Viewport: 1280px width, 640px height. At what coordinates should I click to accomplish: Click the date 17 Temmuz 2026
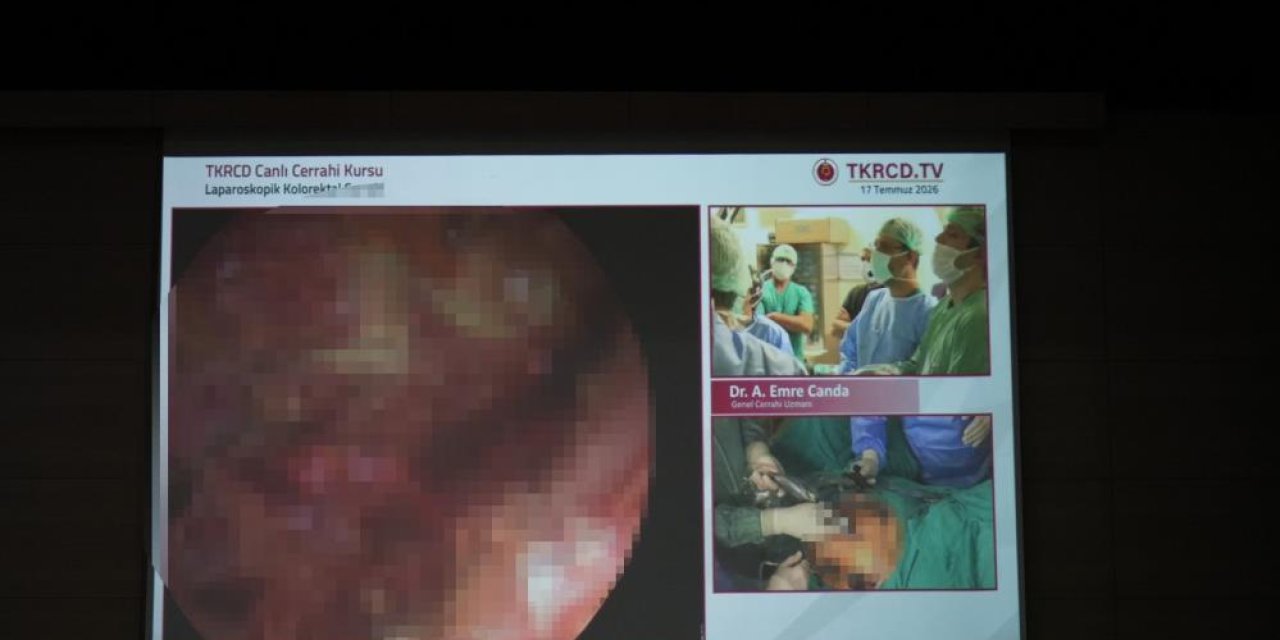point(900,189)
